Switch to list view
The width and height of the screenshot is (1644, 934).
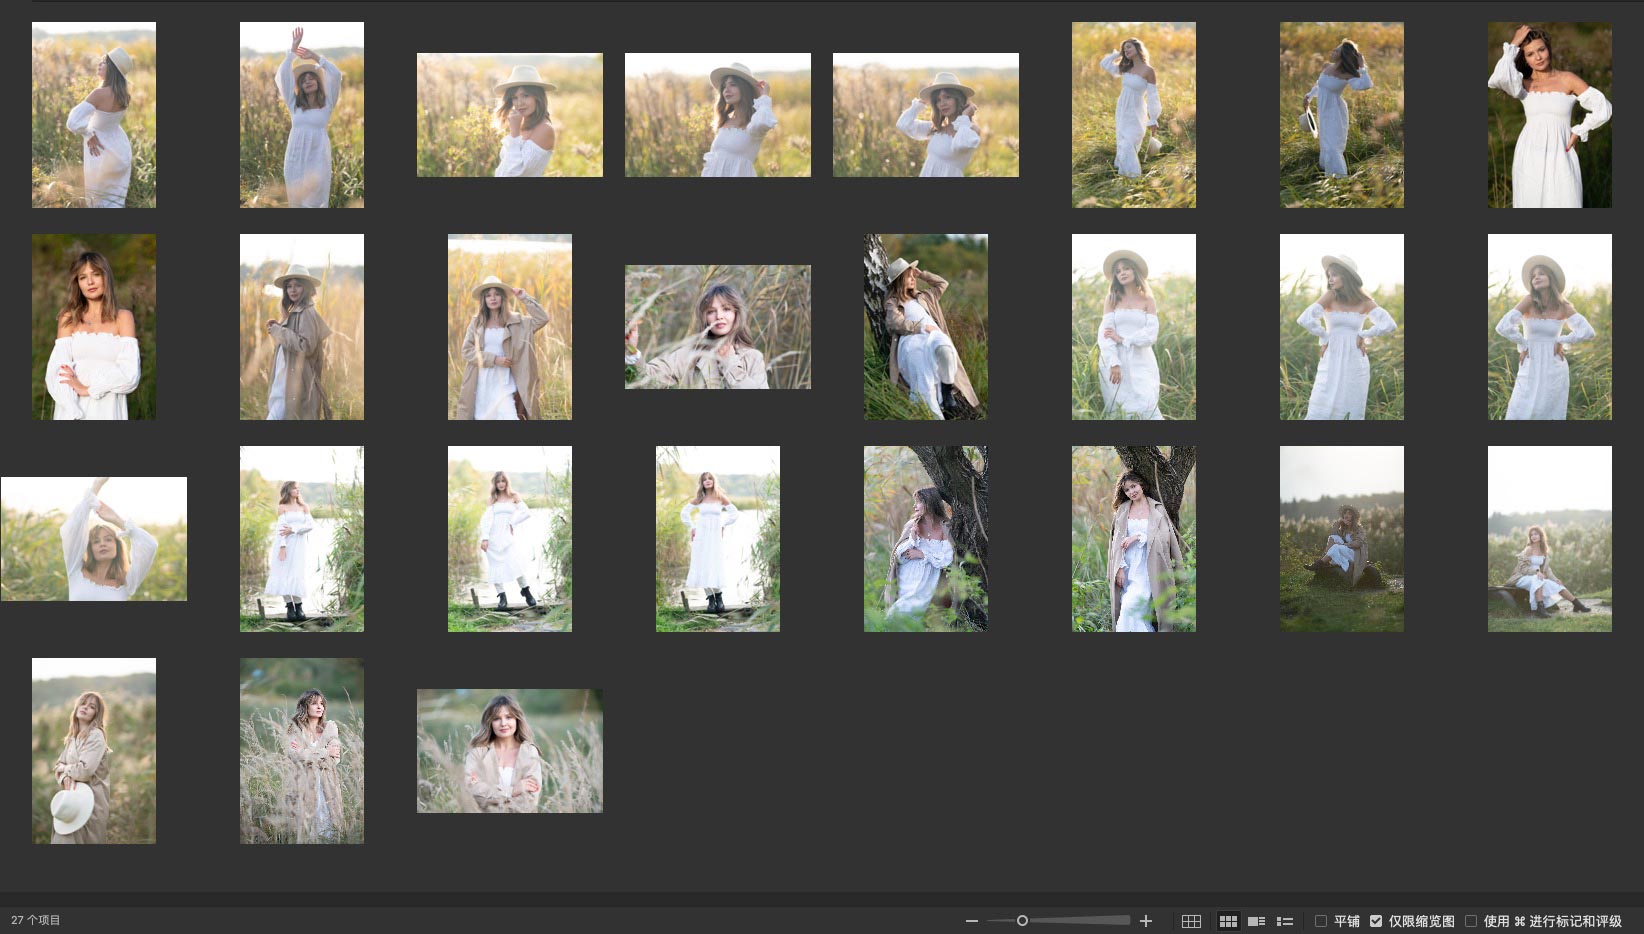coord(1285,921)
